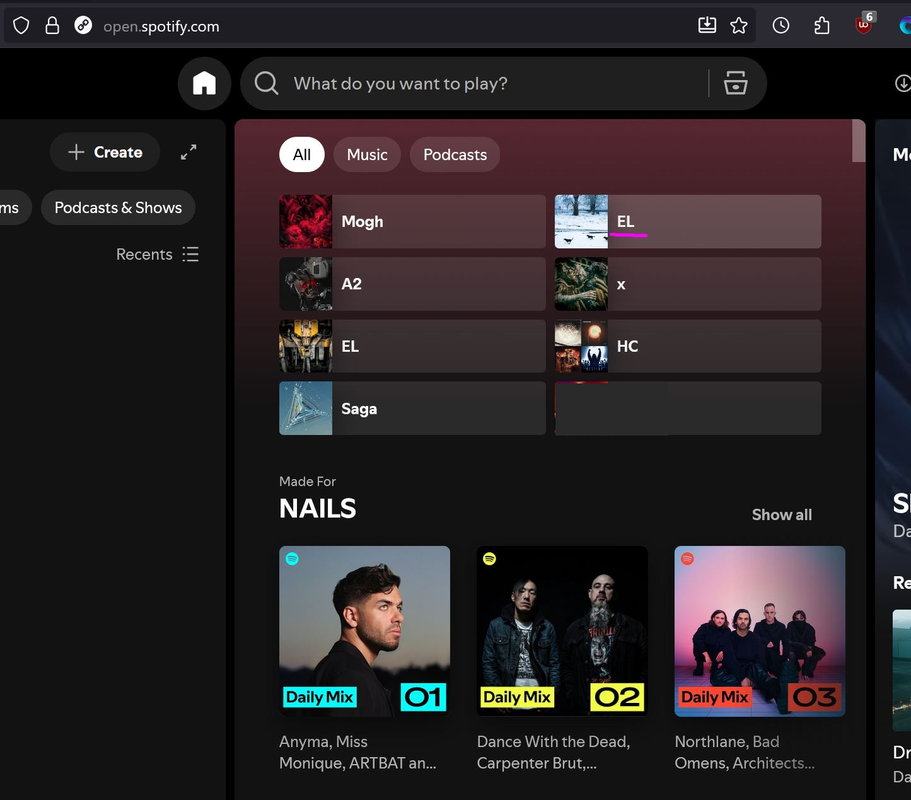Click the site permissions icon in address bar
Screen dimensions: 911x800
[83, 26]
